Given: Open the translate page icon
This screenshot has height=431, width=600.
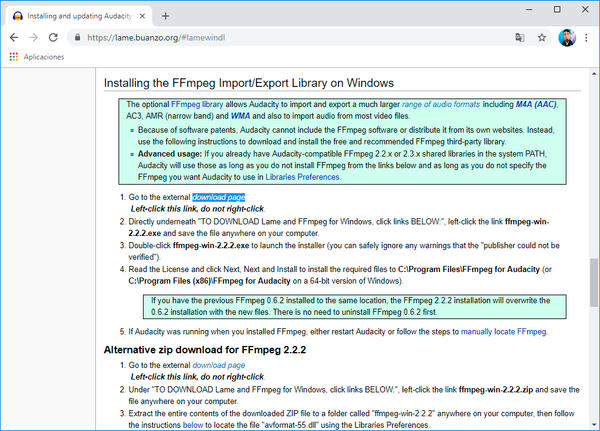Looking at the screenshot, I should click(520, 38).
